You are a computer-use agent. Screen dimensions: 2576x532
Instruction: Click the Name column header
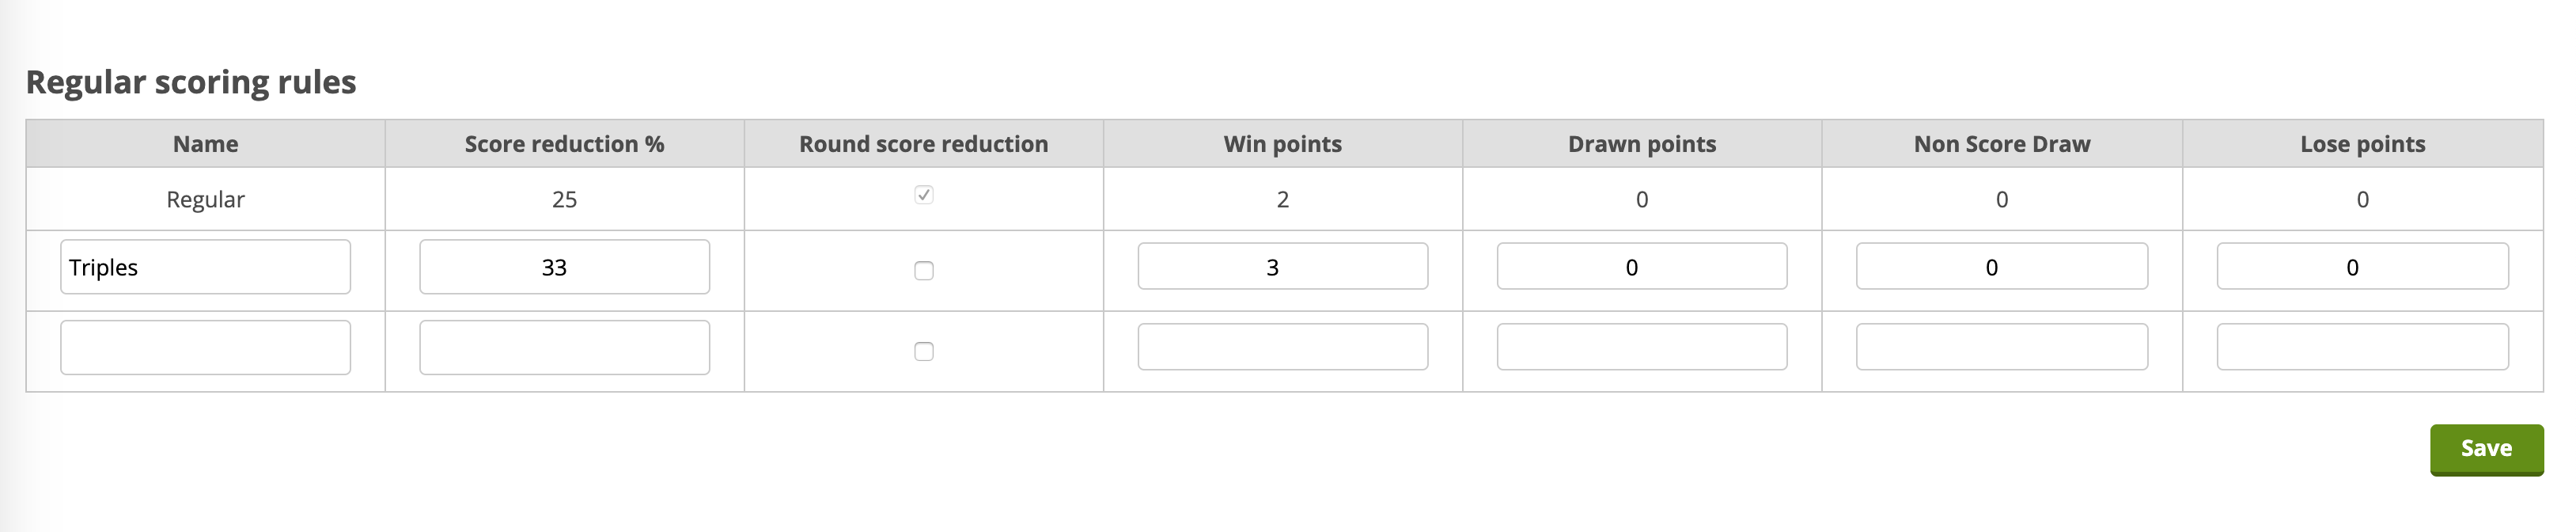coord(205,144)
